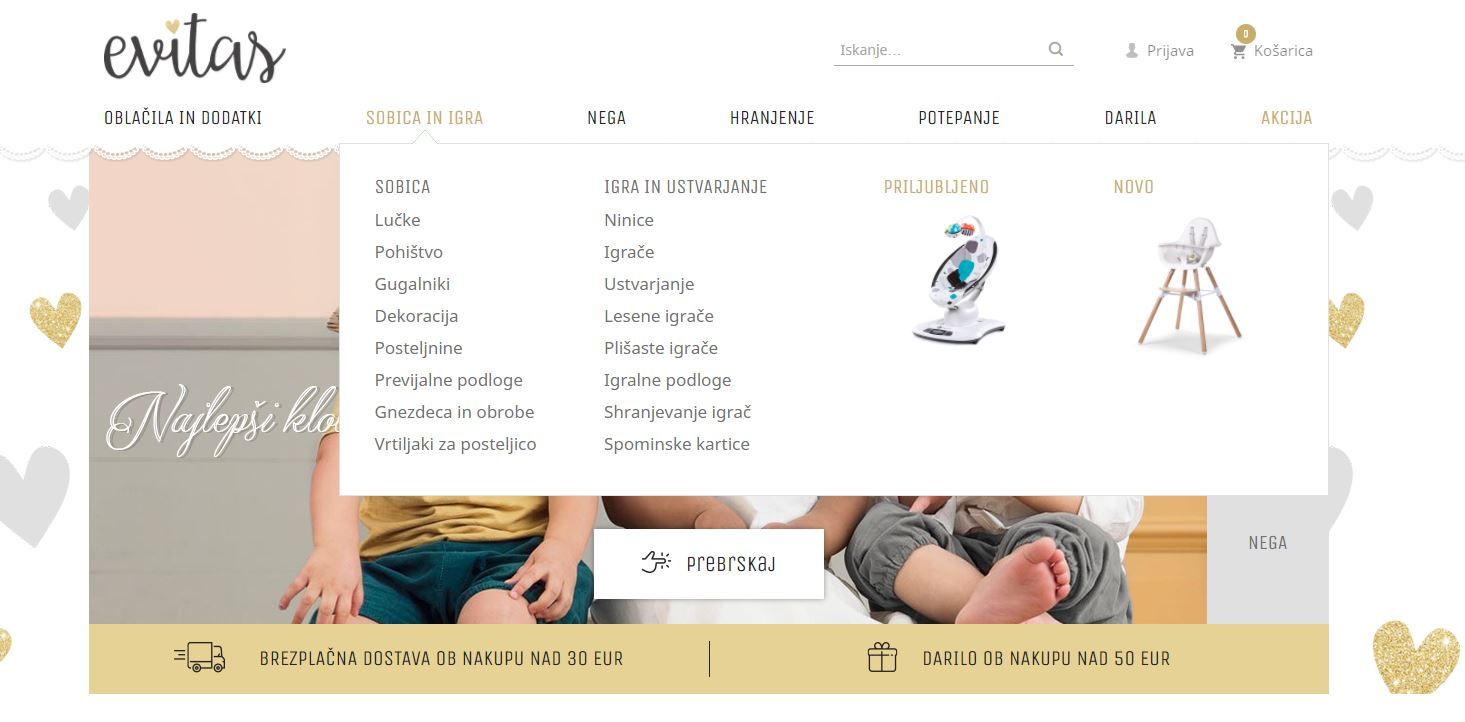This screenshot has width=1465, height=722.
Task: Open the Oblačila in dodatki menu
Action: 183,118
